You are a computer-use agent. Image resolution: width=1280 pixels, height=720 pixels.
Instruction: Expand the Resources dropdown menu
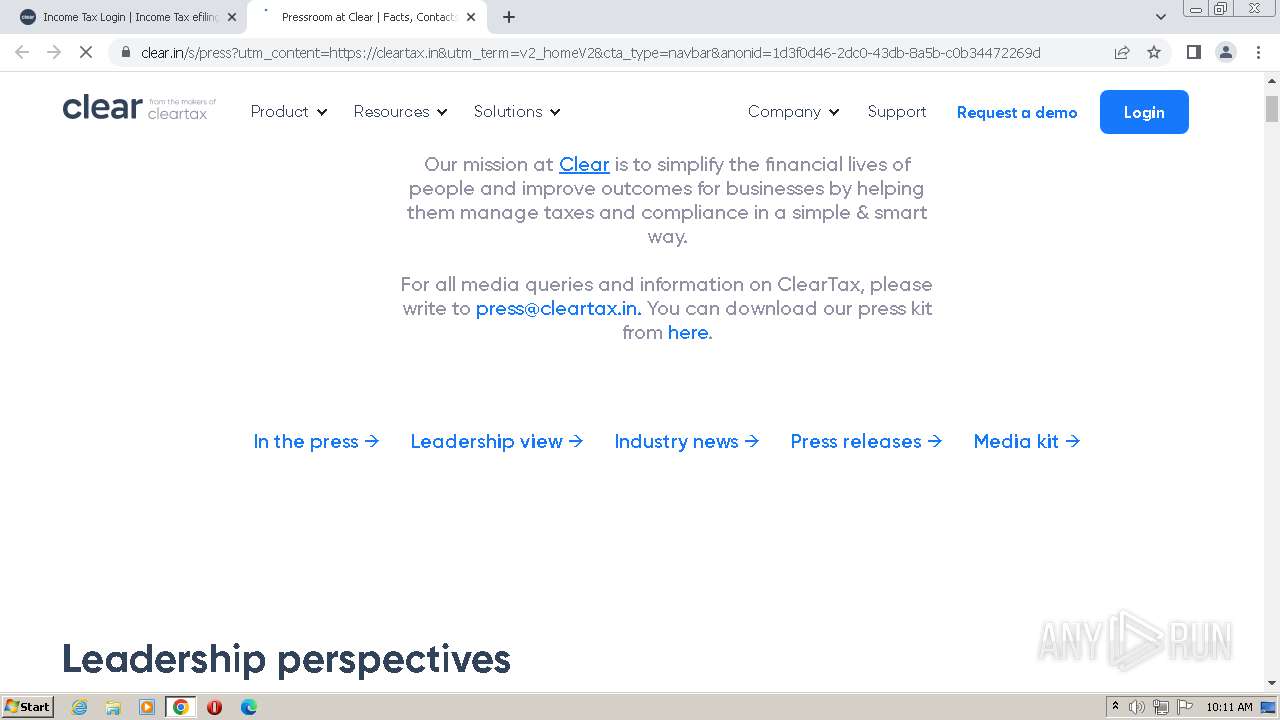coord(401,112)
